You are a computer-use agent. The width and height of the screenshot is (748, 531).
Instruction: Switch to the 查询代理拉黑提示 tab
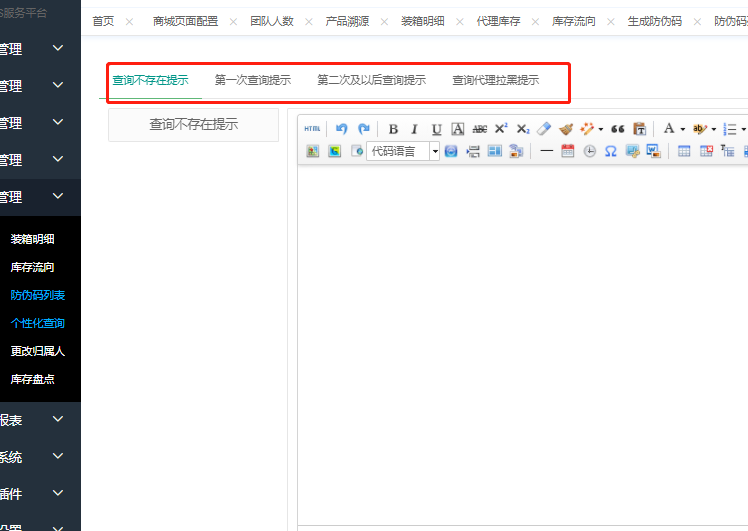point(495,80)
